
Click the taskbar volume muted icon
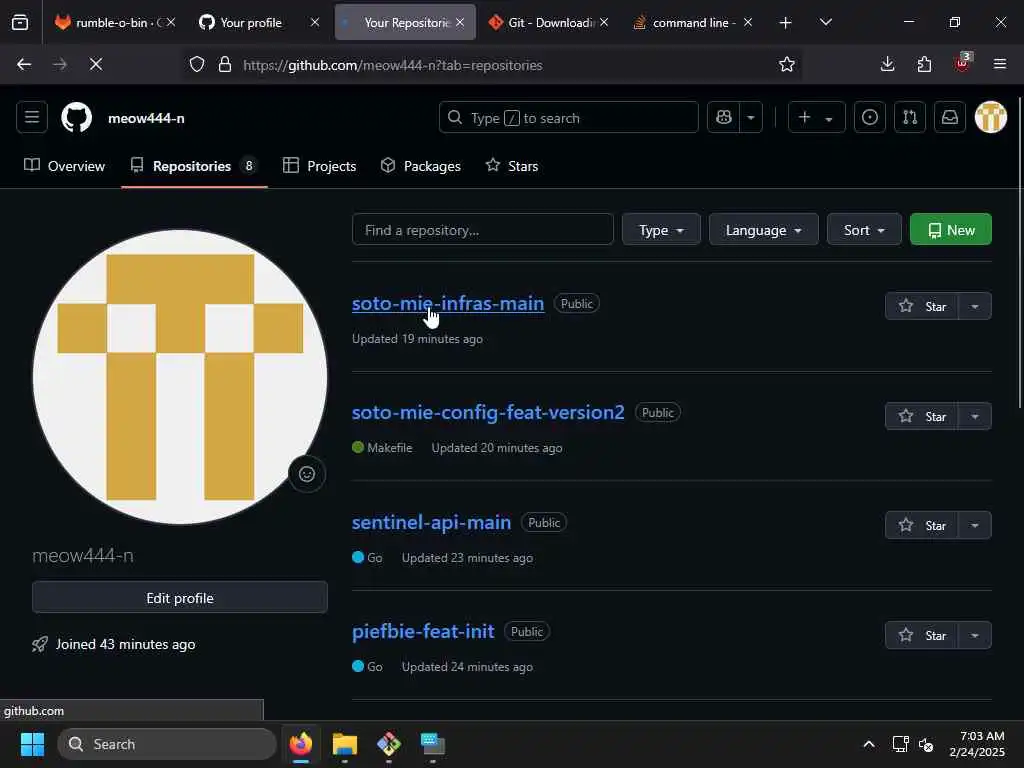(x=926, y=744)
